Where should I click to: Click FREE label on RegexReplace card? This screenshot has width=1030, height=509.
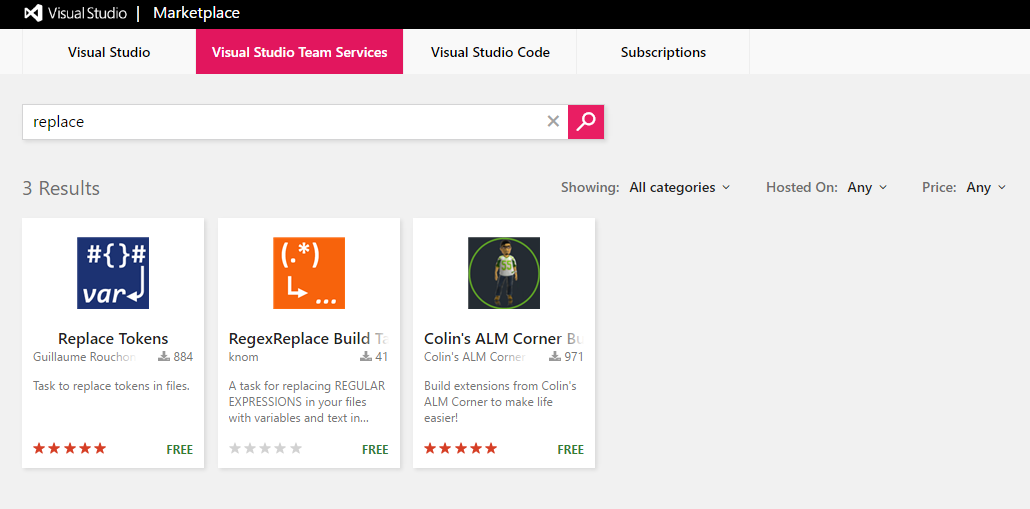375,450
